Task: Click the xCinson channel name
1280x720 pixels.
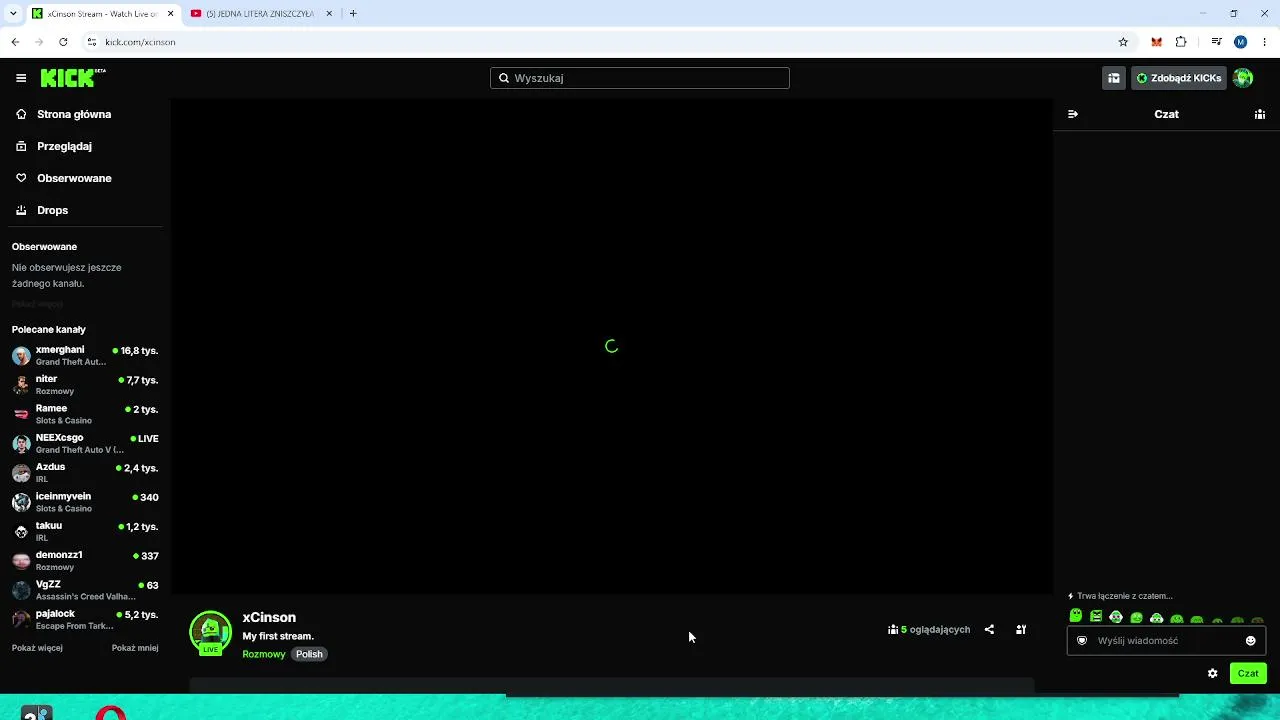Action: click(x=269, y=618)
